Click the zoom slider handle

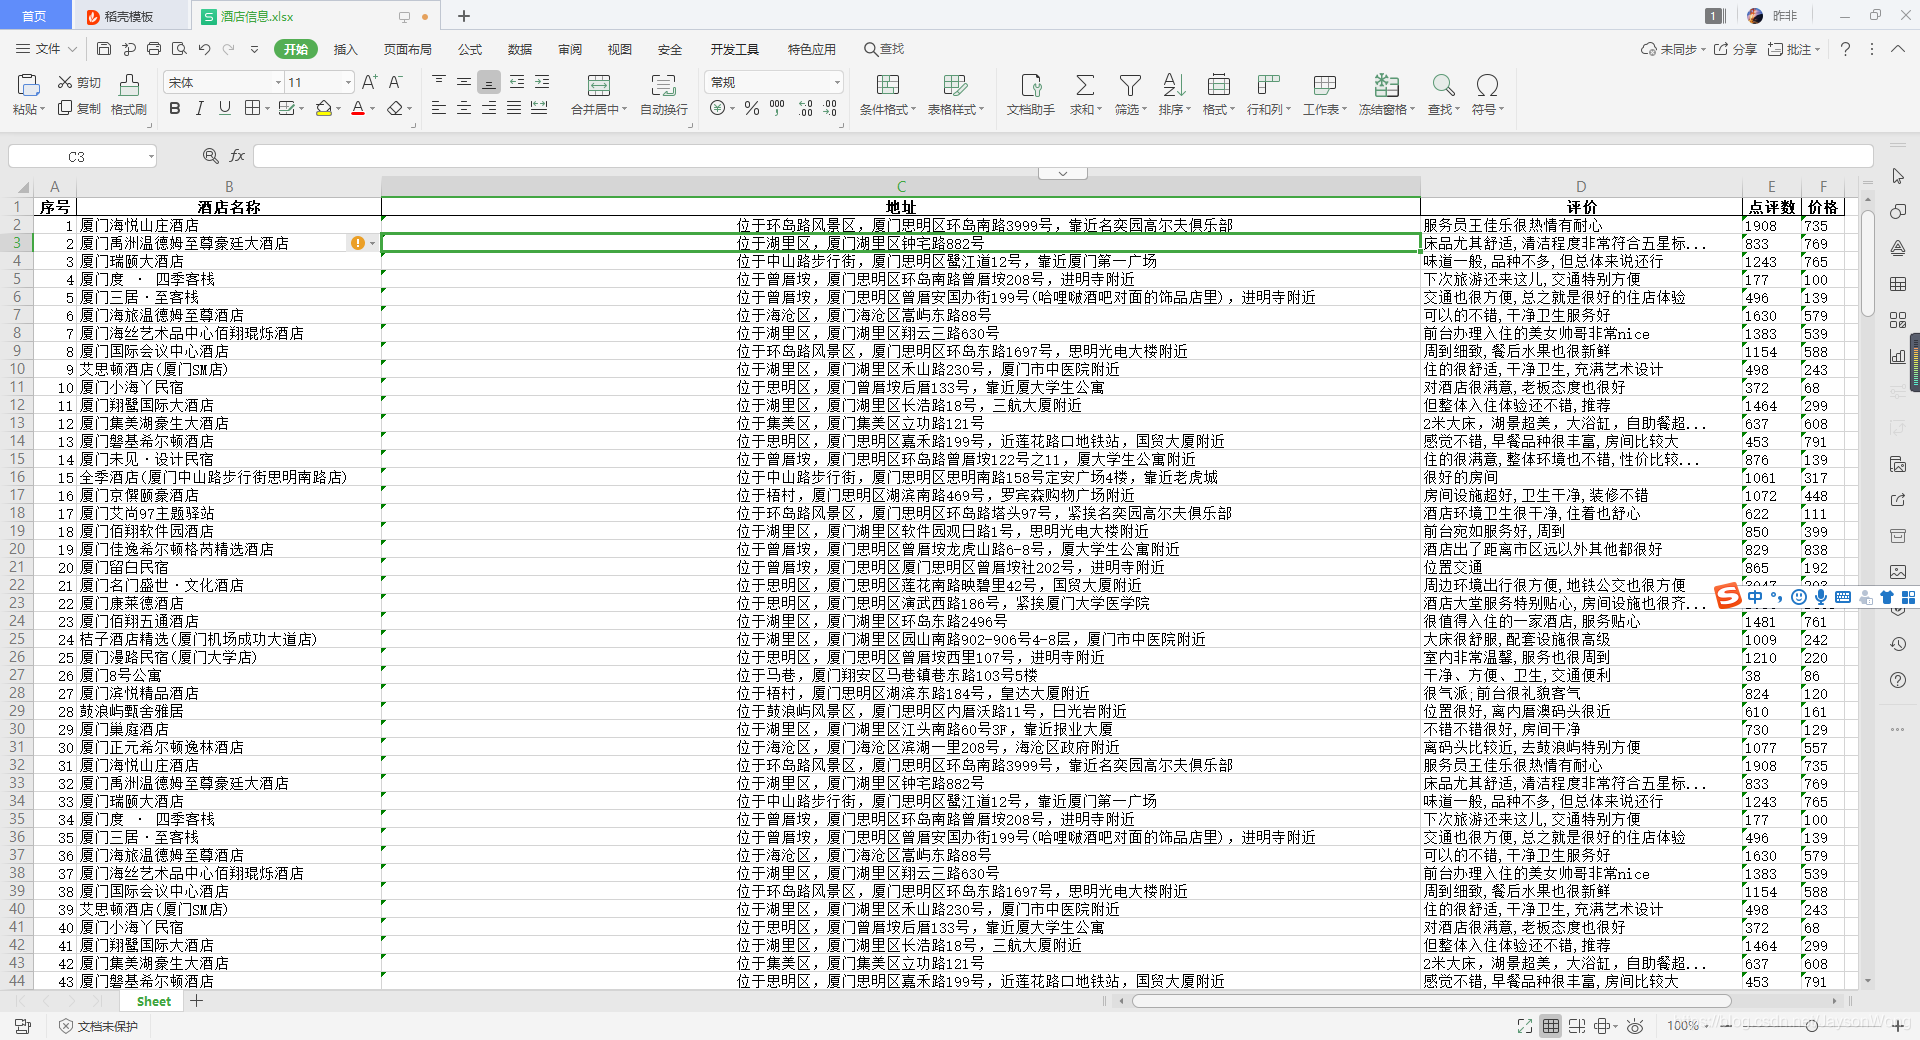click(x=1811, y=1026)
